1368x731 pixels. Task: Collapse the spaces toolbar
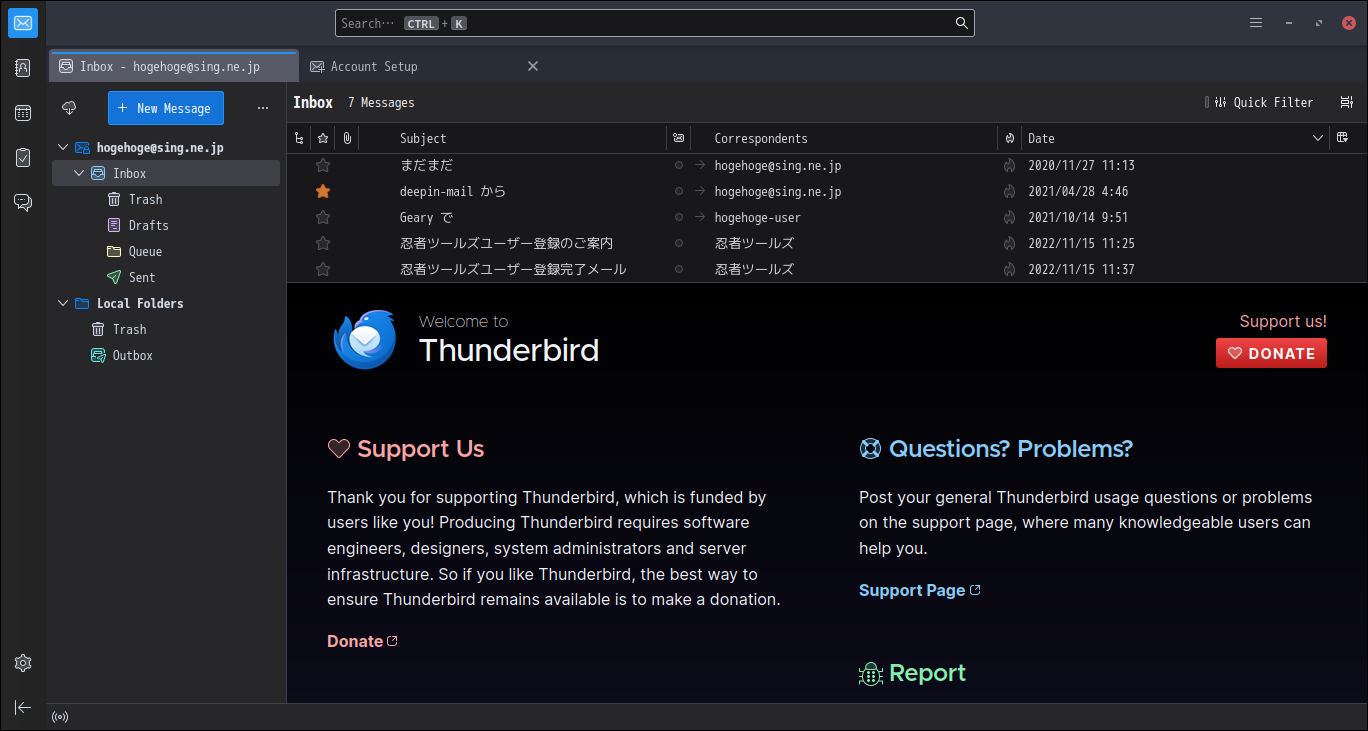click(23, 707)
